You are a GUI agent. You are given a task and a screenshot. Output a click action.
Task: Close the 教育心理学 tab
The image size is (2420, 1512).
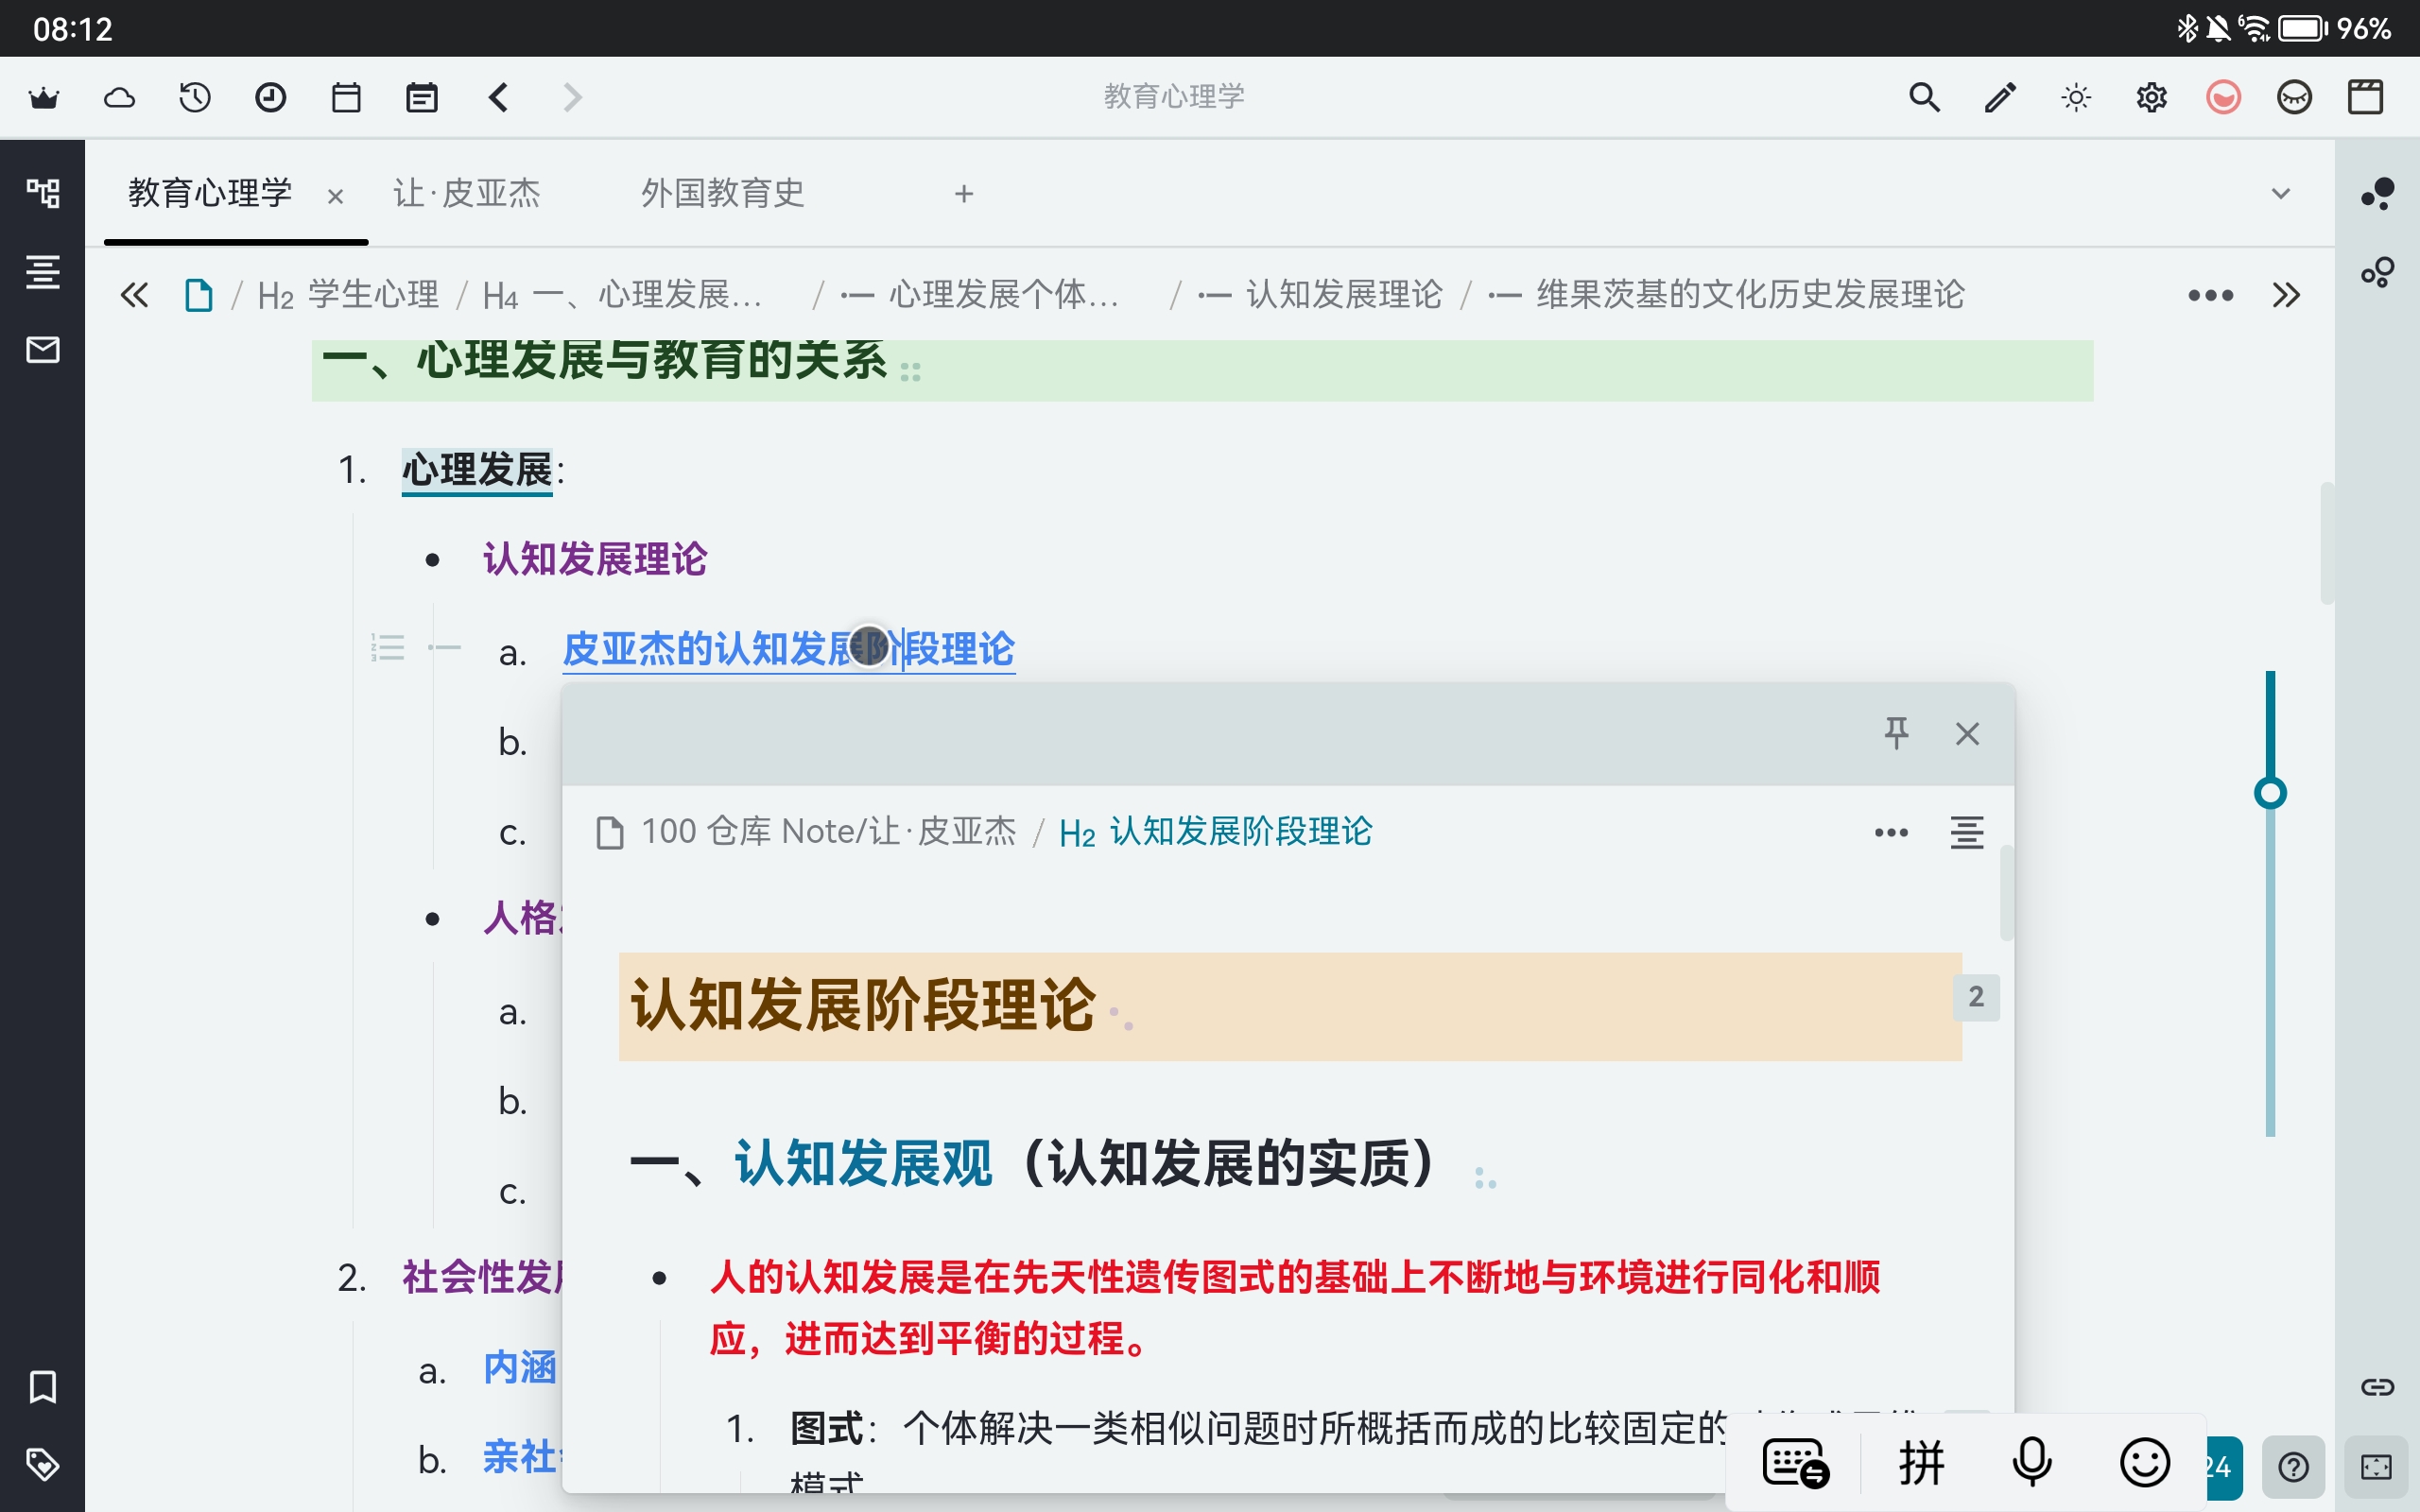tap(336, 196)
